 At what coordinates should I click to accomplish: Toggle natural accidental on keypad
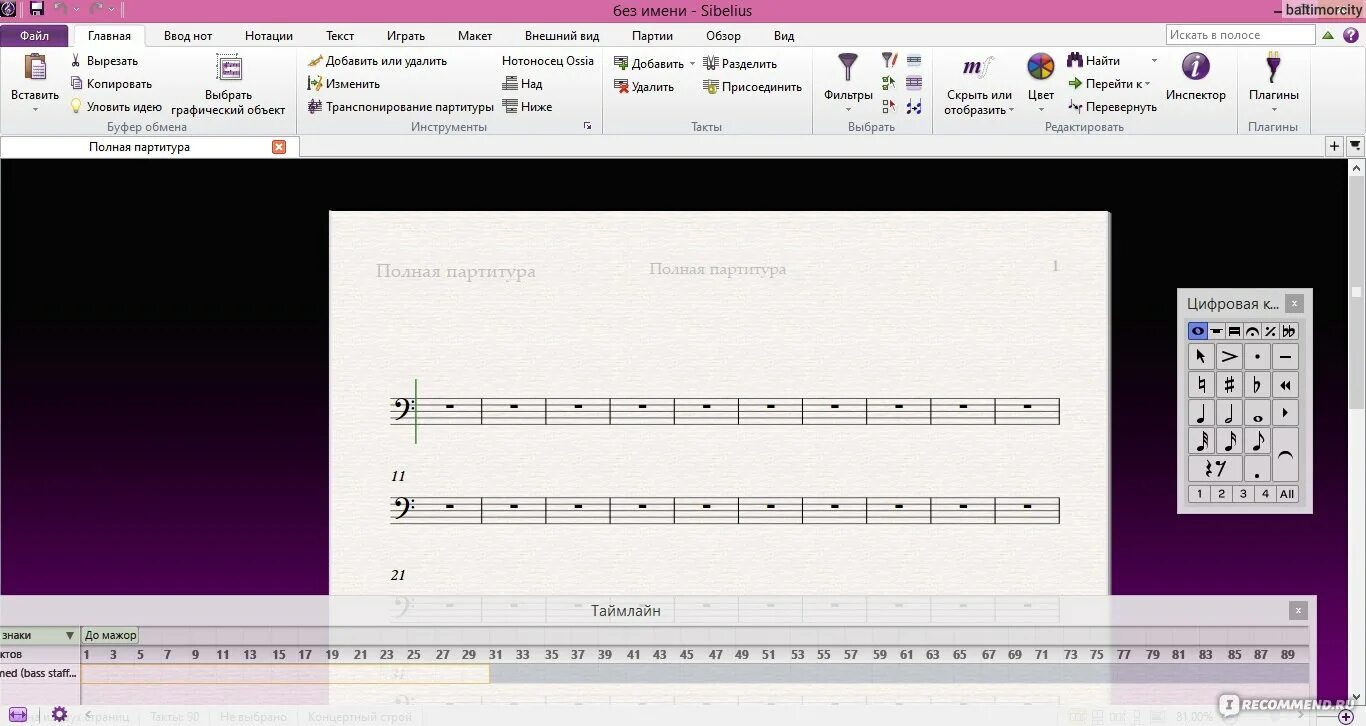(1201, 384)
